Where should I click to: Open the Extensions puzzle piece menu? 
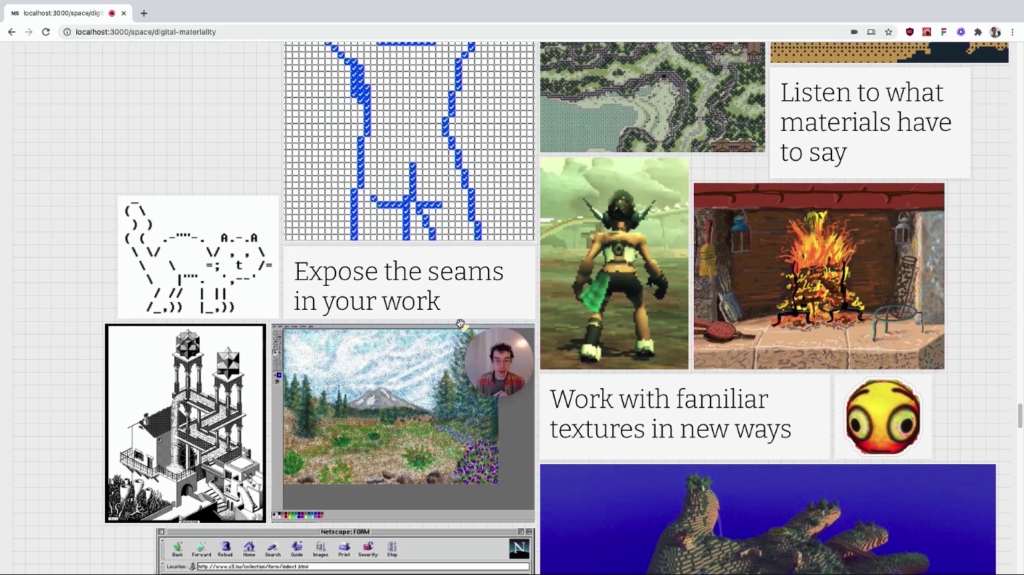pos(978,31)
